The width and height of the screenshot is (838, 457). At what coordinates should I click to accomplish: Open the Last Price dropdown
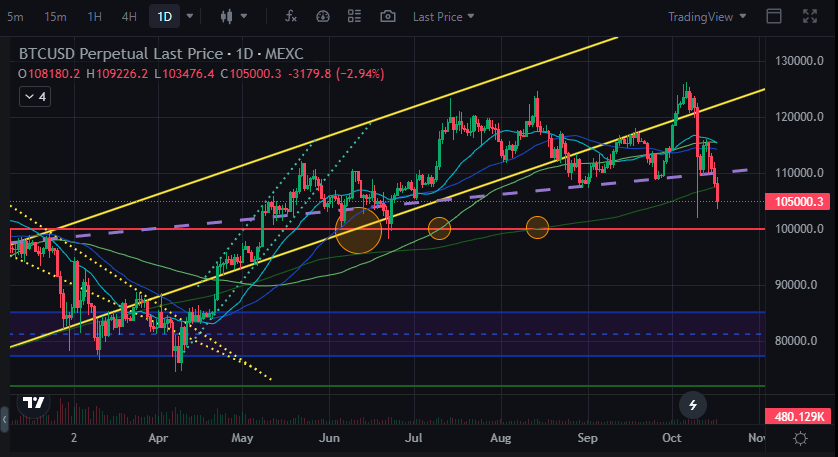pos(444,17)
